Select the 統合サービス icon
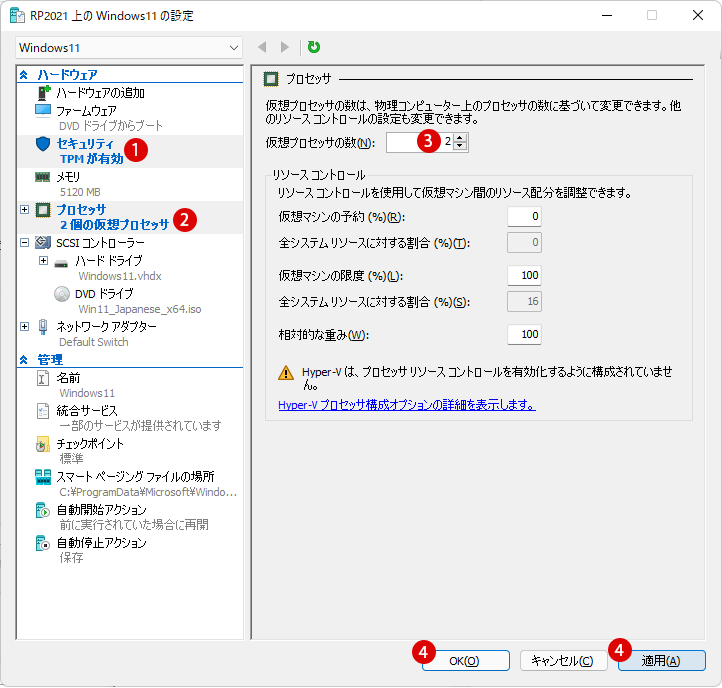 pyautogui.click(x=43, y=411)
